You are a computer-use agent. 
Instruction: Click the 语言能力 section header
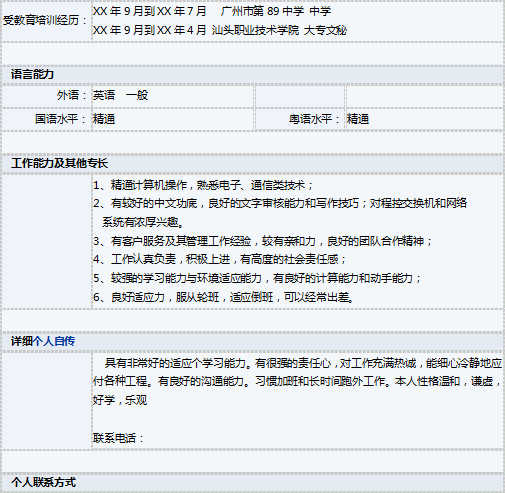coord(32,74)
